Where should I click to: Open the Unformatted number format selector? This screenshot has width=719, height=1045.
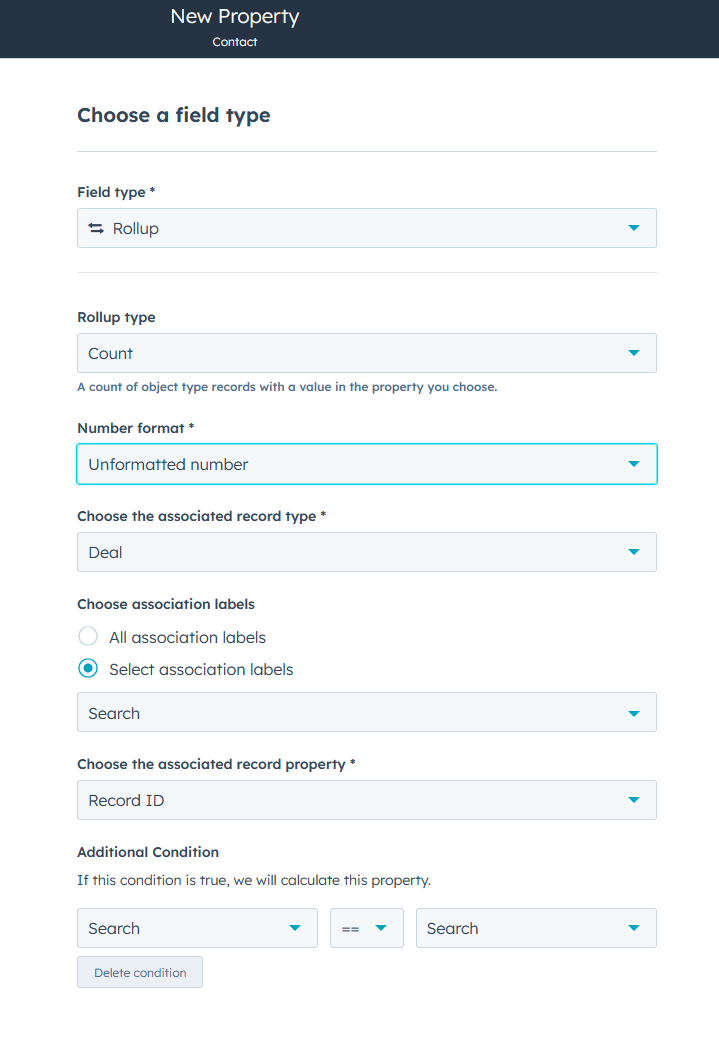coord(366,464)
